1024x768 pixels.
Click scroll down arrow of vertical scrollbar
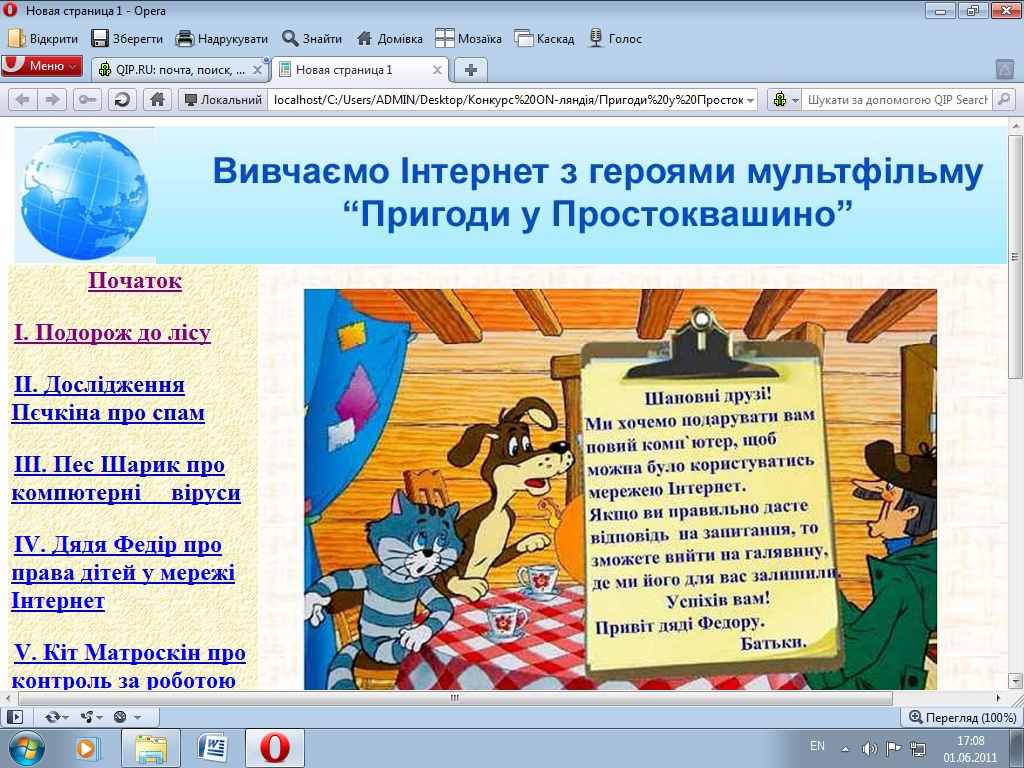[1015, 681]
